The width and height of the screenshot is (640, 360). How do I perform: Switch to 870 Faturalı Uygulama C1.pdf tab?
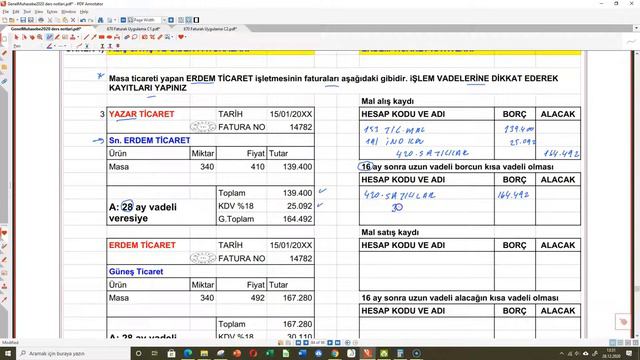pos(133,29)
